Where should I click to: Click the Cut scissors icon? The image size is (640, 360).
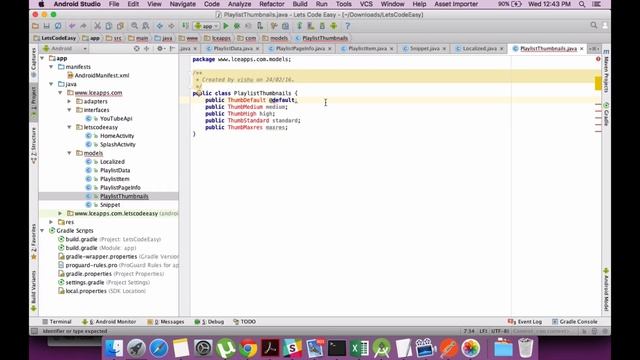click(x=97, y=26)
